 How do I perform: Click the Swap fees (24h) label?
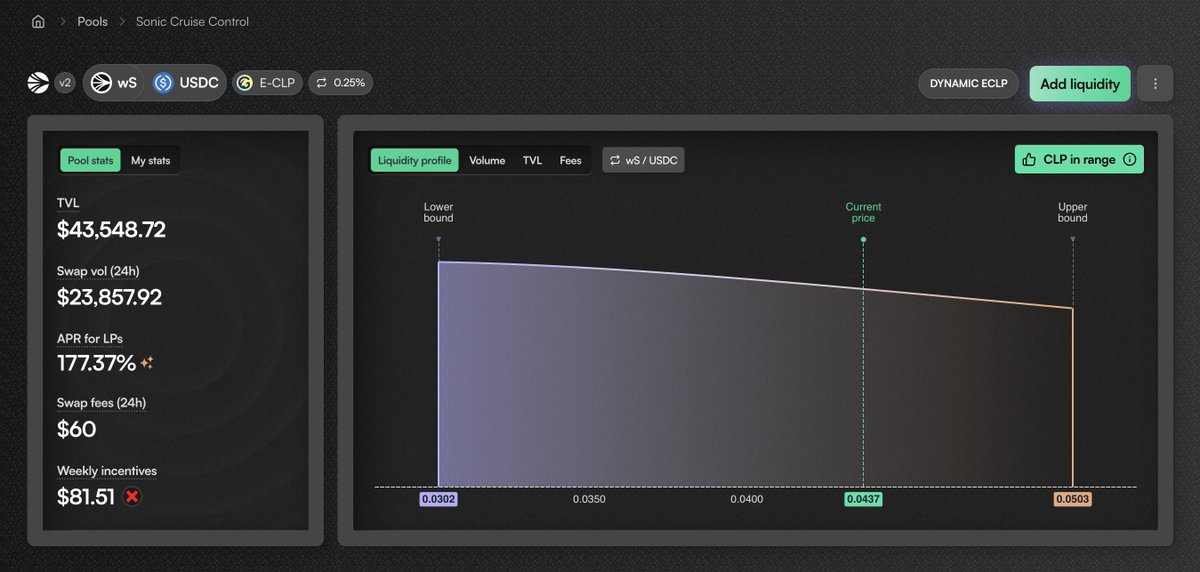[x=102, y=403]
